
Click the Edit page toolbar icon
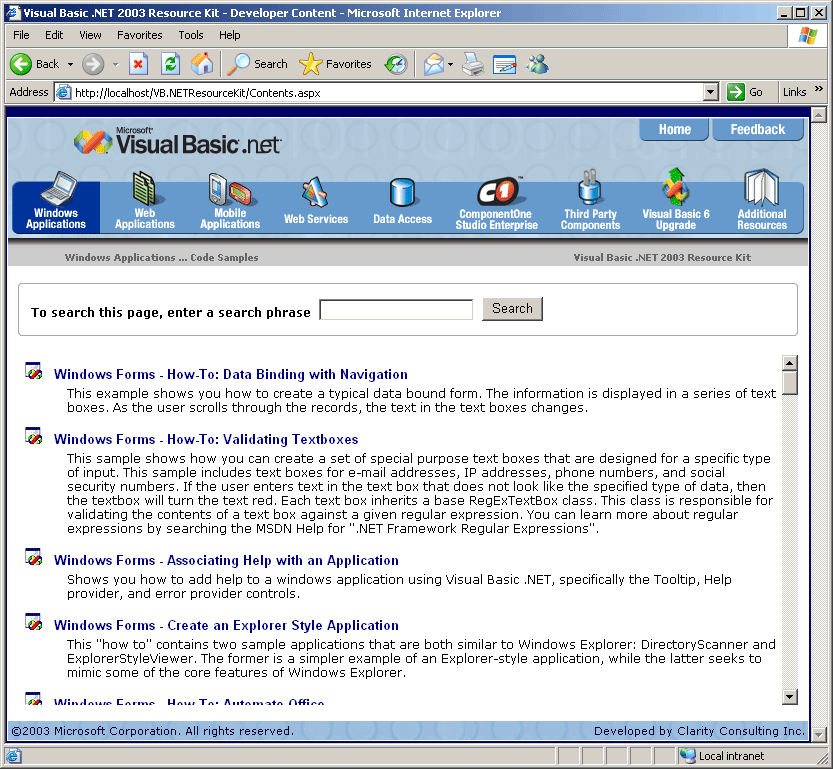coord(504,64)
